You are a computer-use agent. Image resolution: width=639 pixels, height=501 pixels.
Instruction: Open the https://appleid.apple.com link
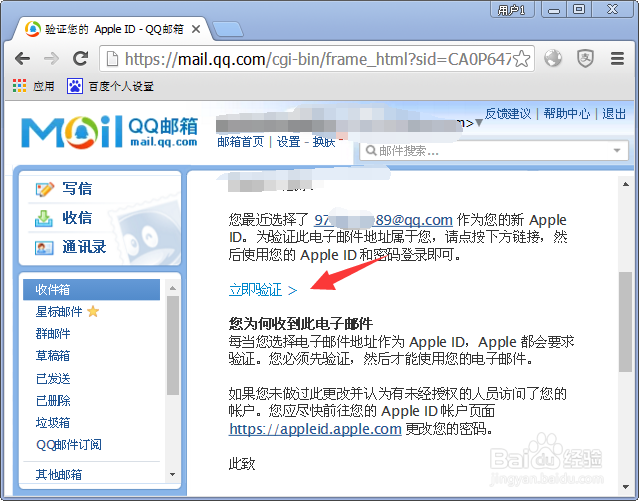pyautogui.click(x=315, y=429)
